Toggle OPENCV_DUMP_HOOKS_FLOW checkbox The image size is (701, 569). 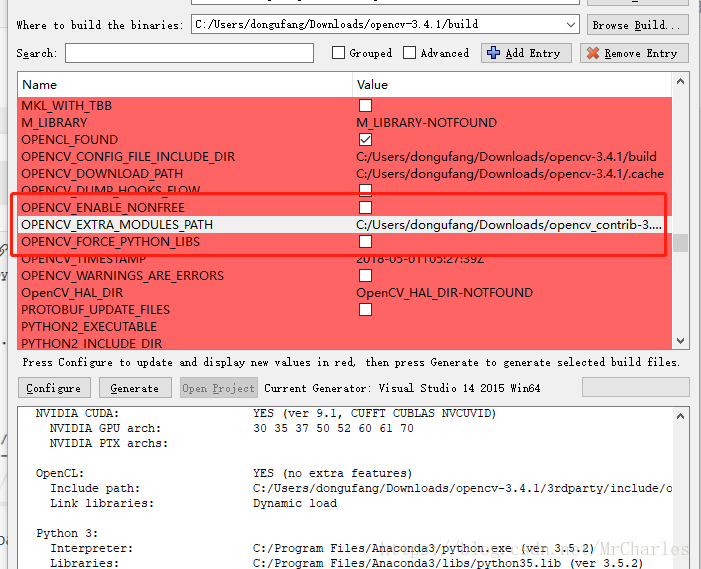(x=365, y=190)
